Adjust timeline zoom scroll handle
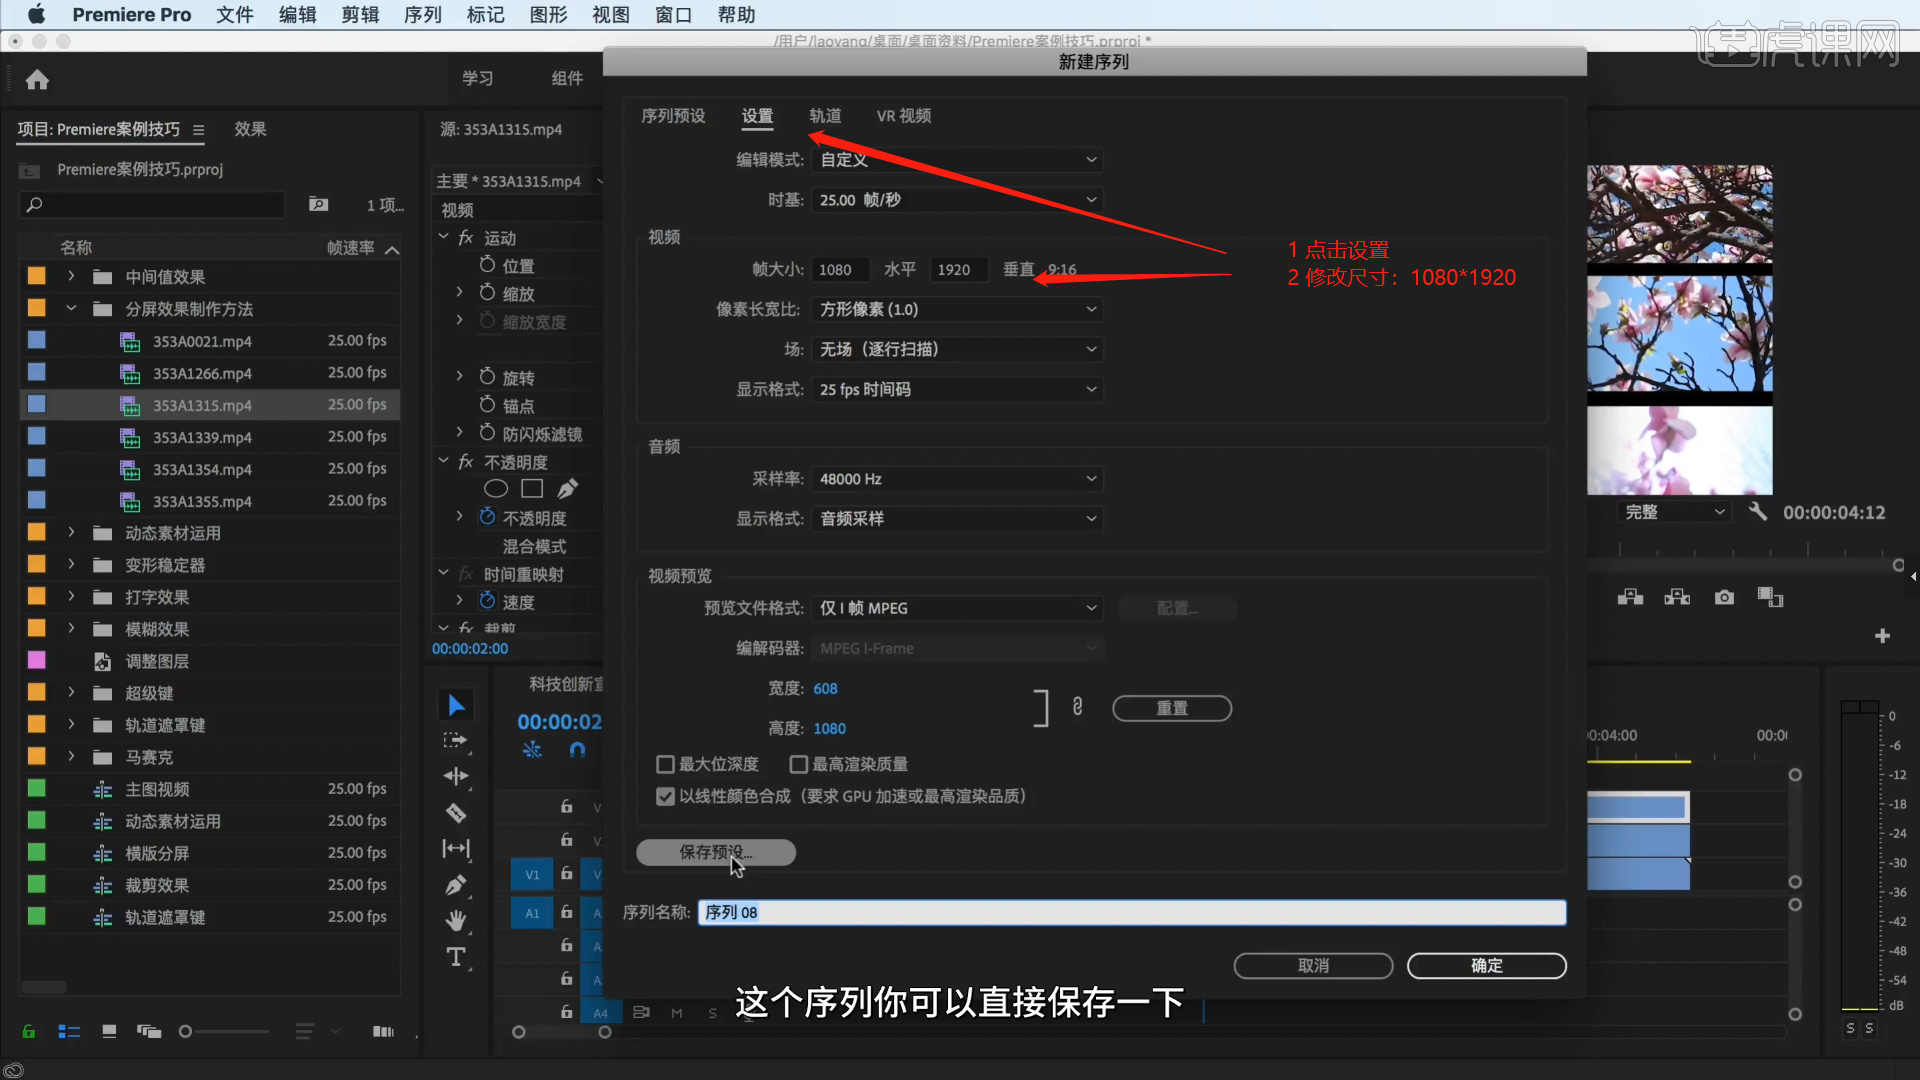Viewport: 1920px width, 1080px height. tap(604, 1032)
